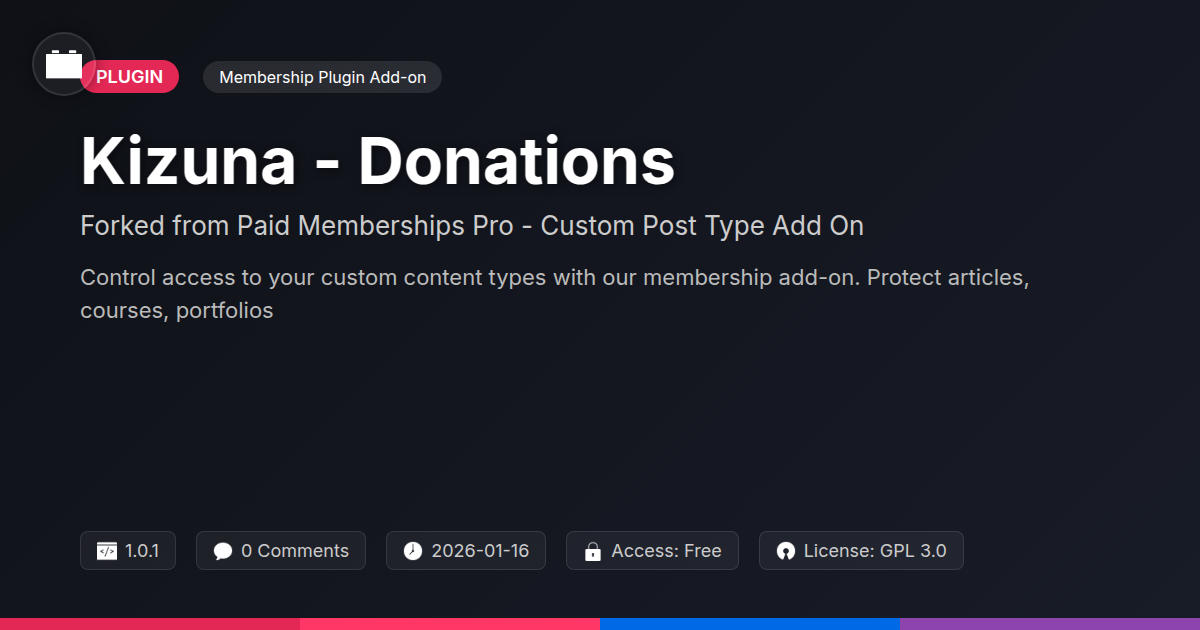Screen dimensions: 1200x630
Task: Click the Access: Free badge
Action: 652,551
